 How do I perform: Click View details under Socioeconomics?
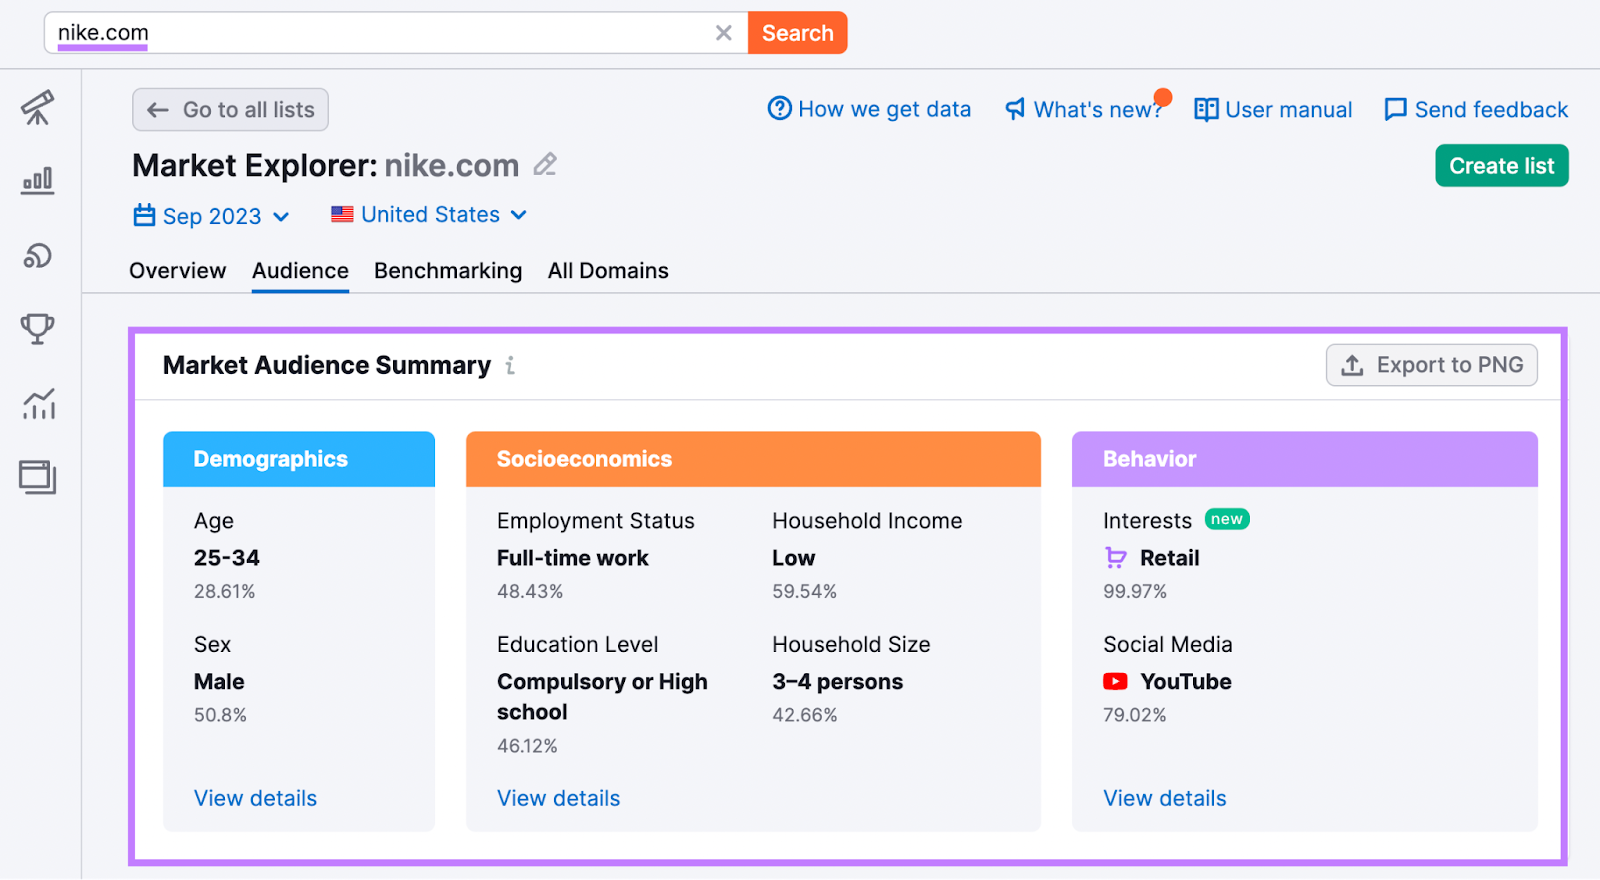[558, 798]
